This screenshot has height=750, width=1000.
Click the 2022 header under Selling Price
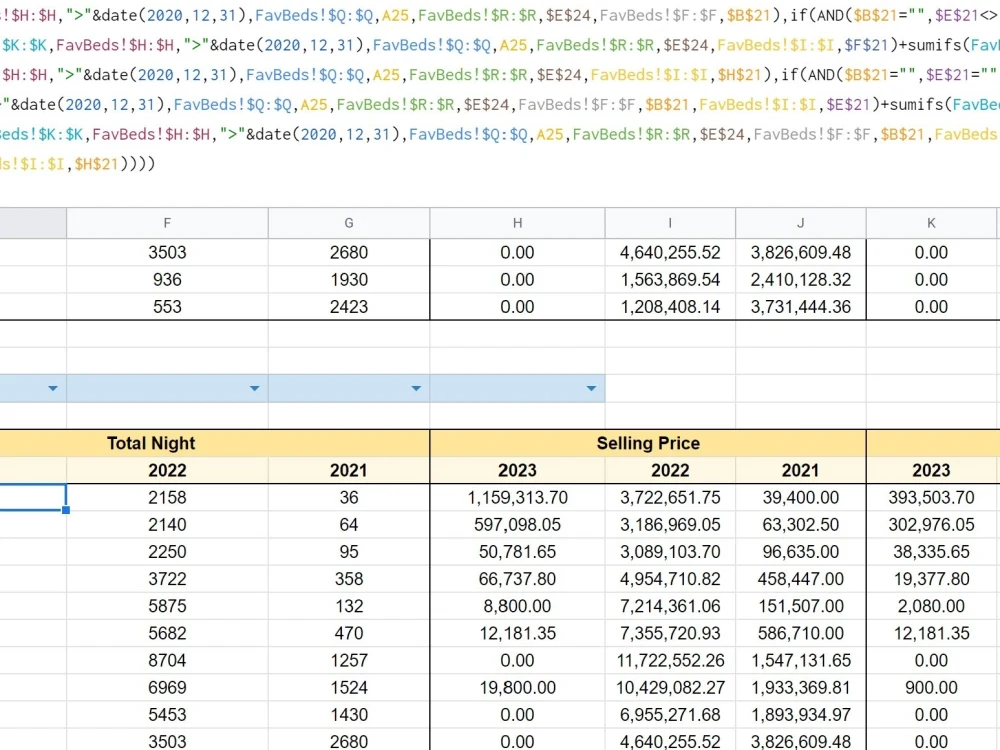[x=670, y=470]
